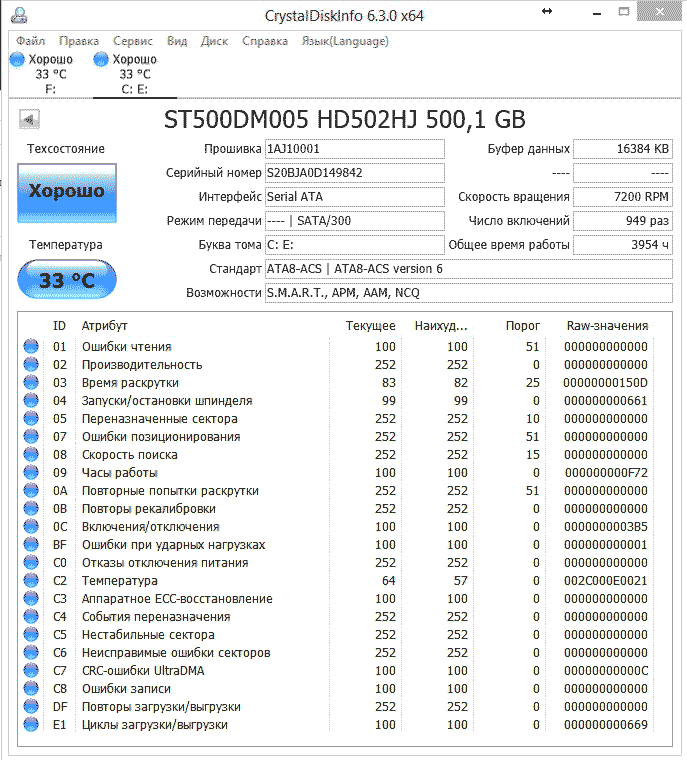Click the status orb for Переназначенные сектора
Viewport: 687px width, 760px height.
tap(31, 418)
